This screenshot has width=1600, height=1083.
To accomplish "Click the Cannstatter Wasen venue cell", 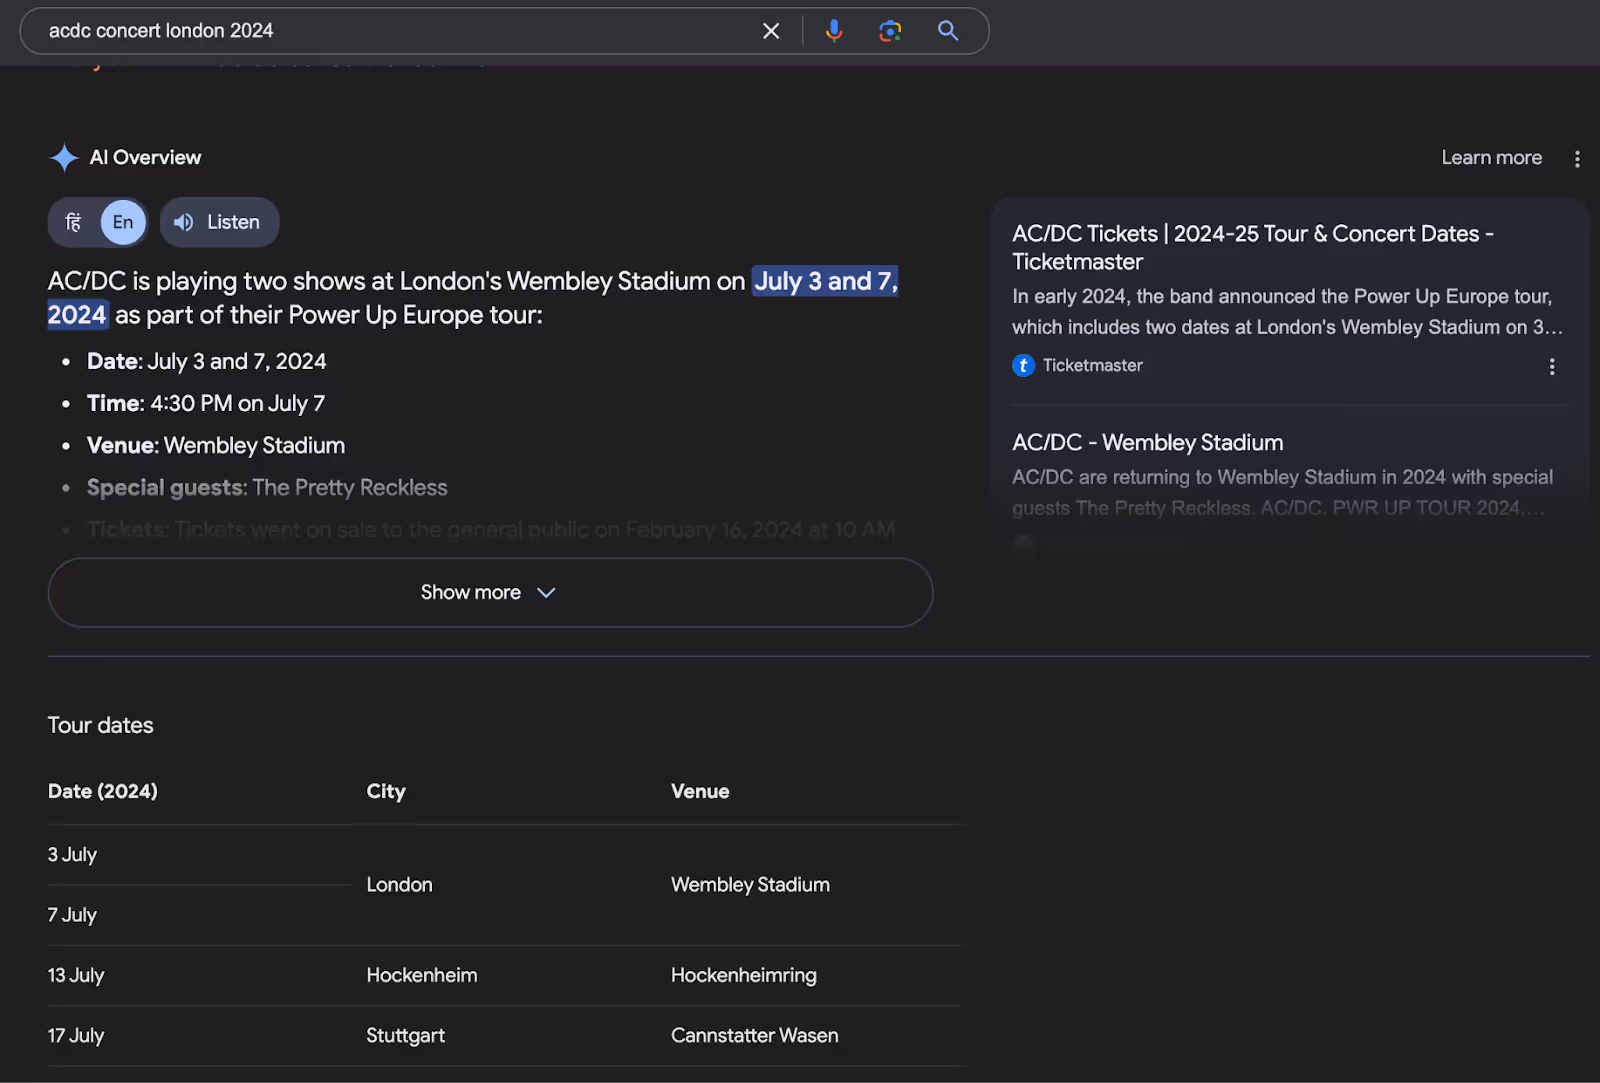I will [754, 1035].
